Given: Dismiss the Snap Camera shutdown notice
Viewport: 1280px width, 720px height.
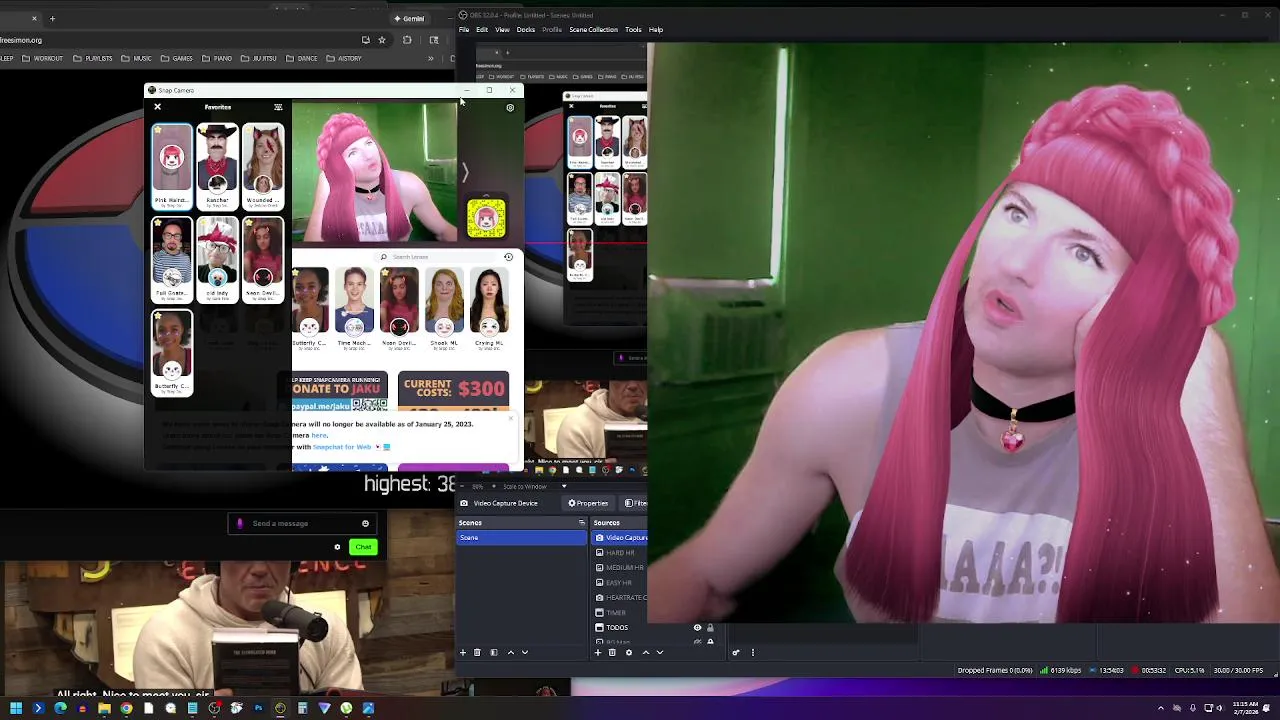Looking at the screenshot, I should pyautogui.click(x=510, y=417).
